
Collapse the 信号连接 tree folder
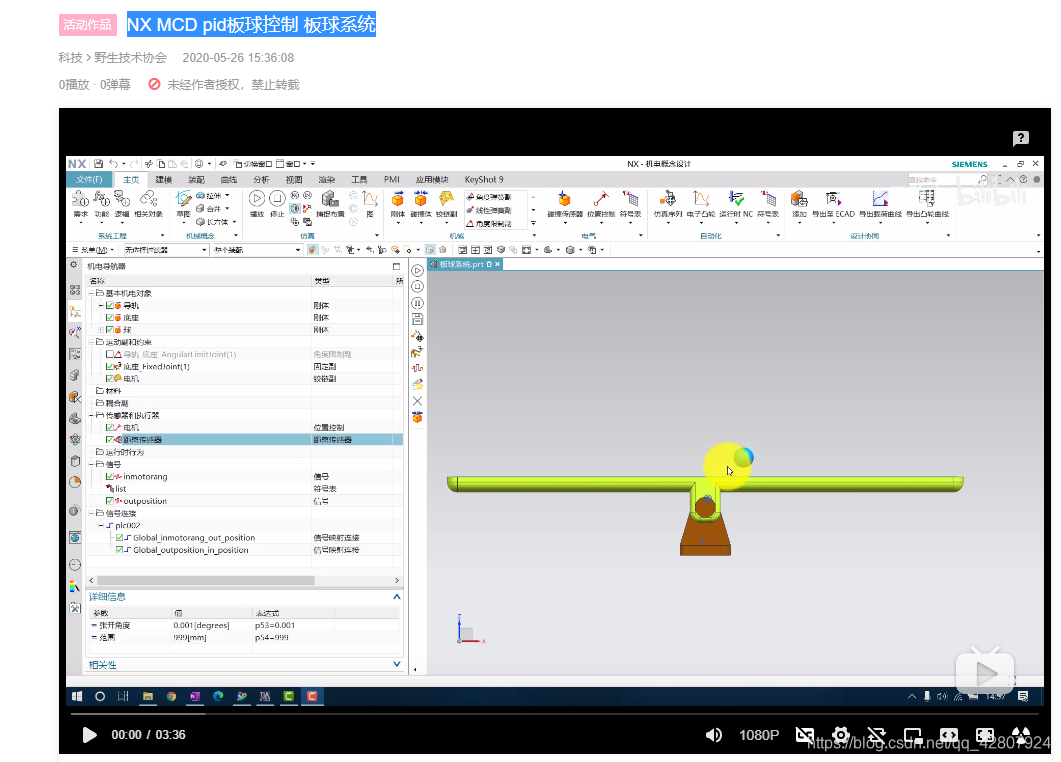point(91,513)
